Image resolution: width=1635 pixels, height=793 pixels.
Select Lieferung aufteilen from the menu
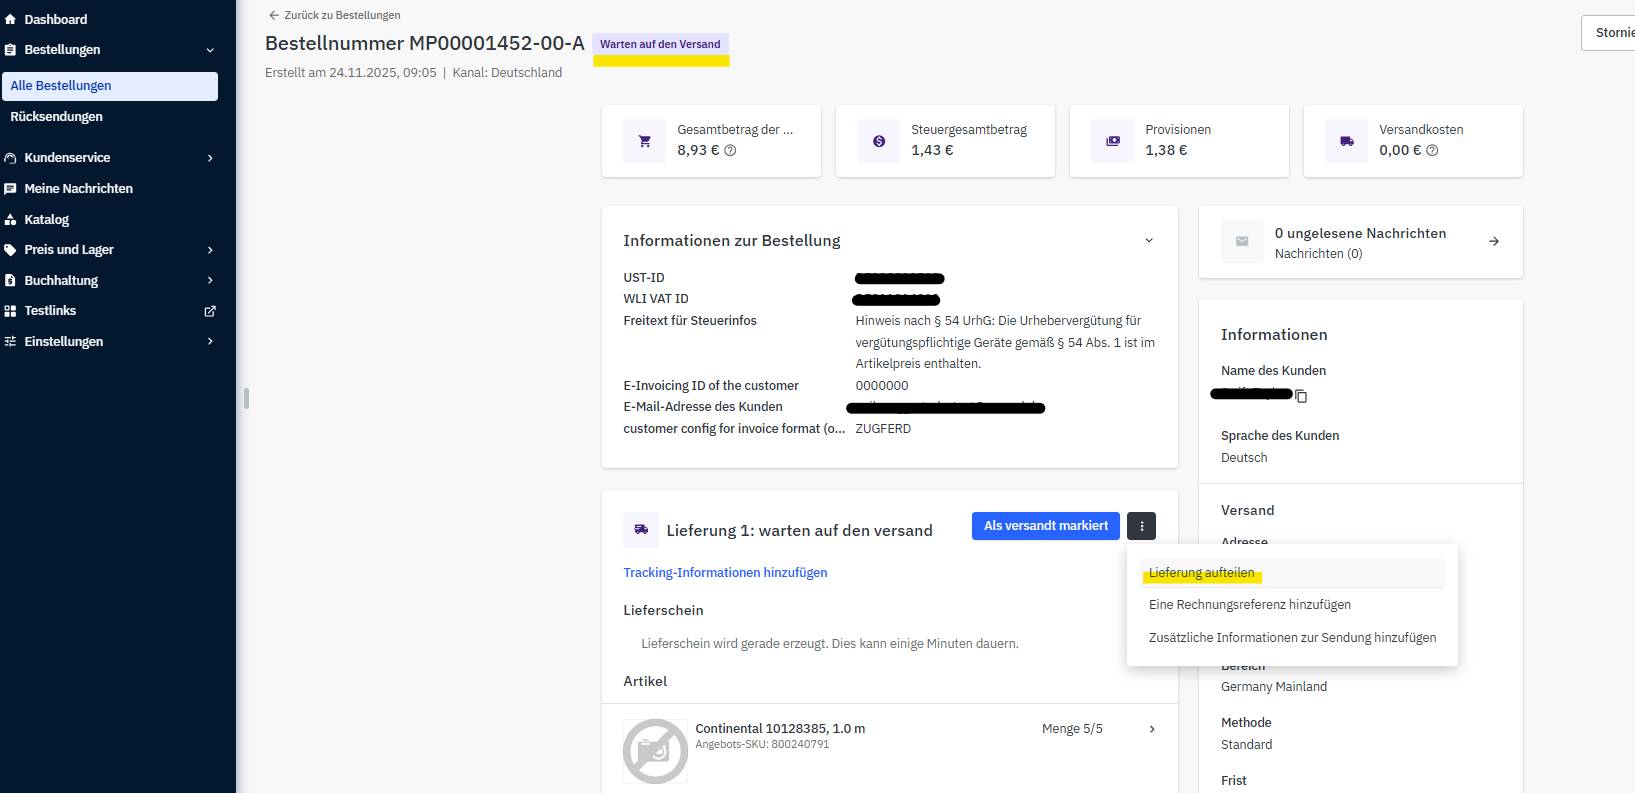click(1201, 573)
